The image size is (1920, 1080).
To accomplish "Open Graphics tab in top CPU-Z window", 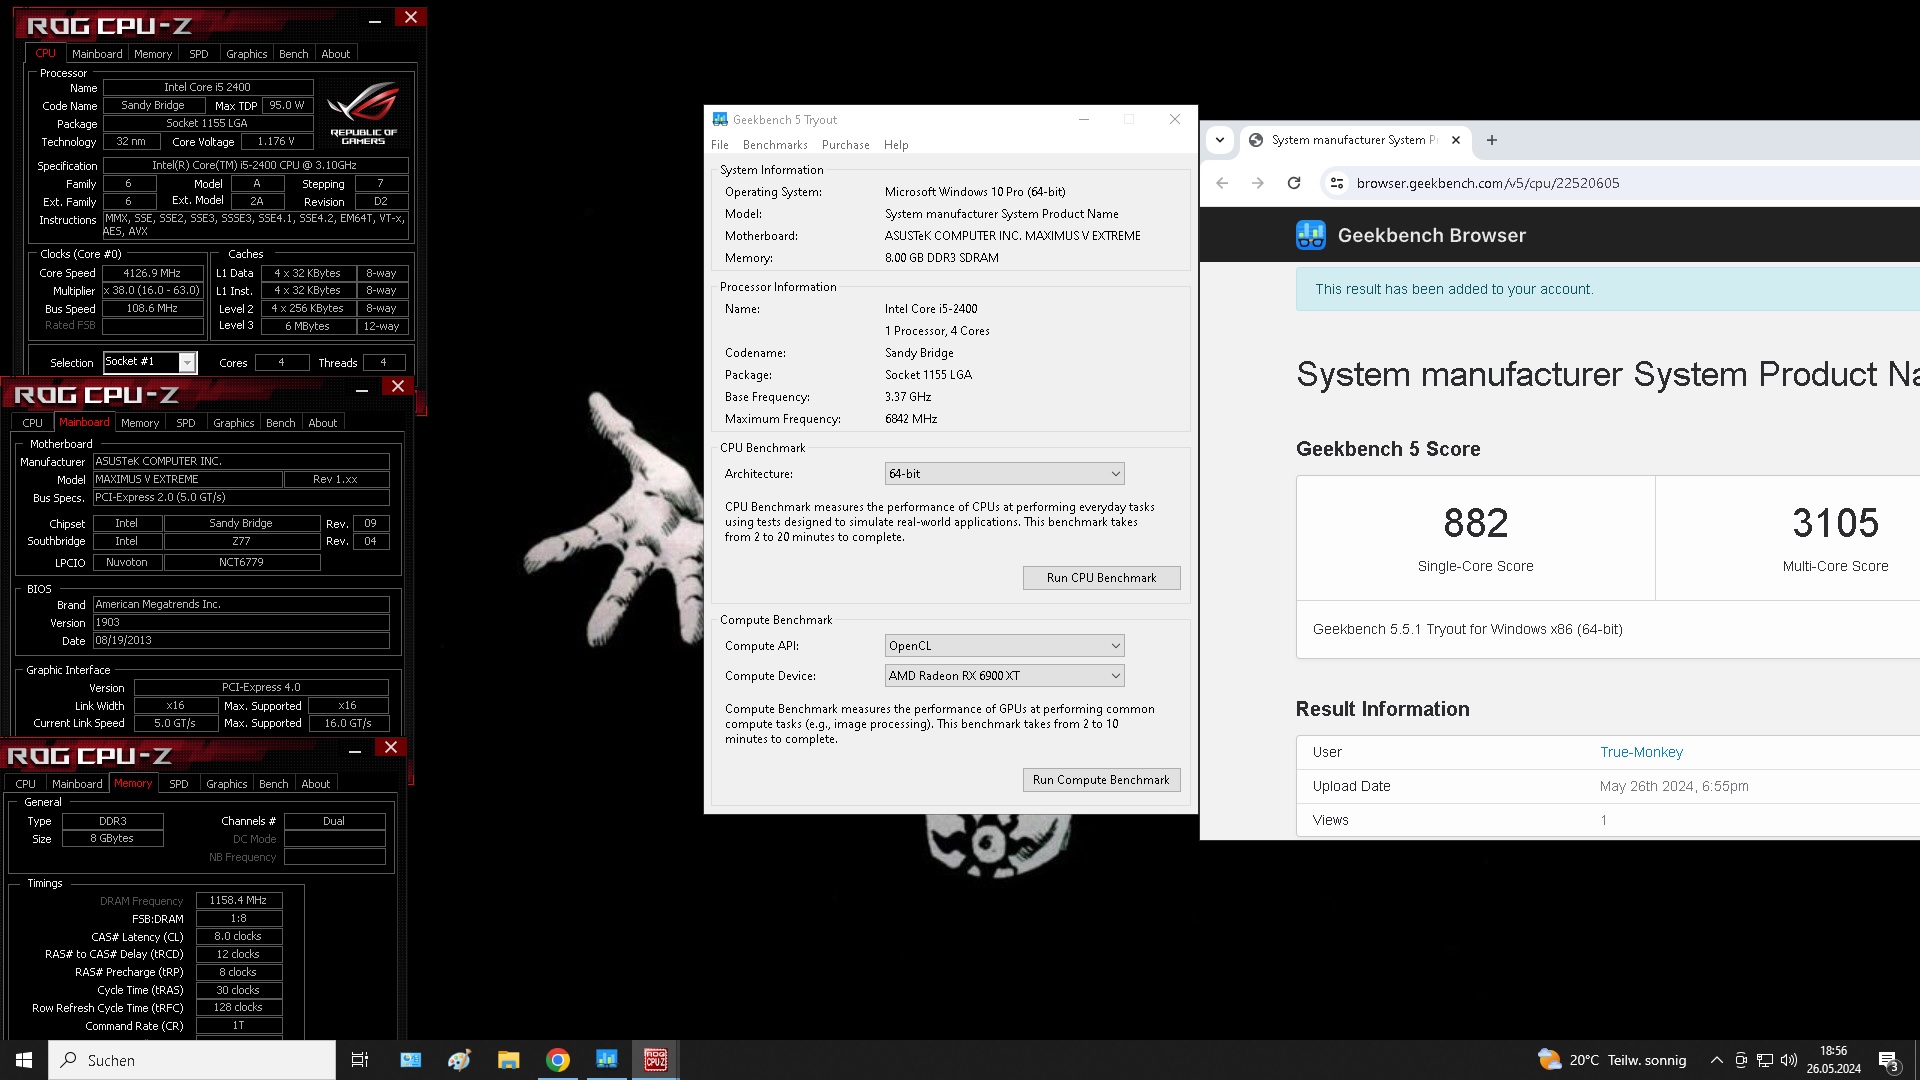I will click(x=246, y=54).
